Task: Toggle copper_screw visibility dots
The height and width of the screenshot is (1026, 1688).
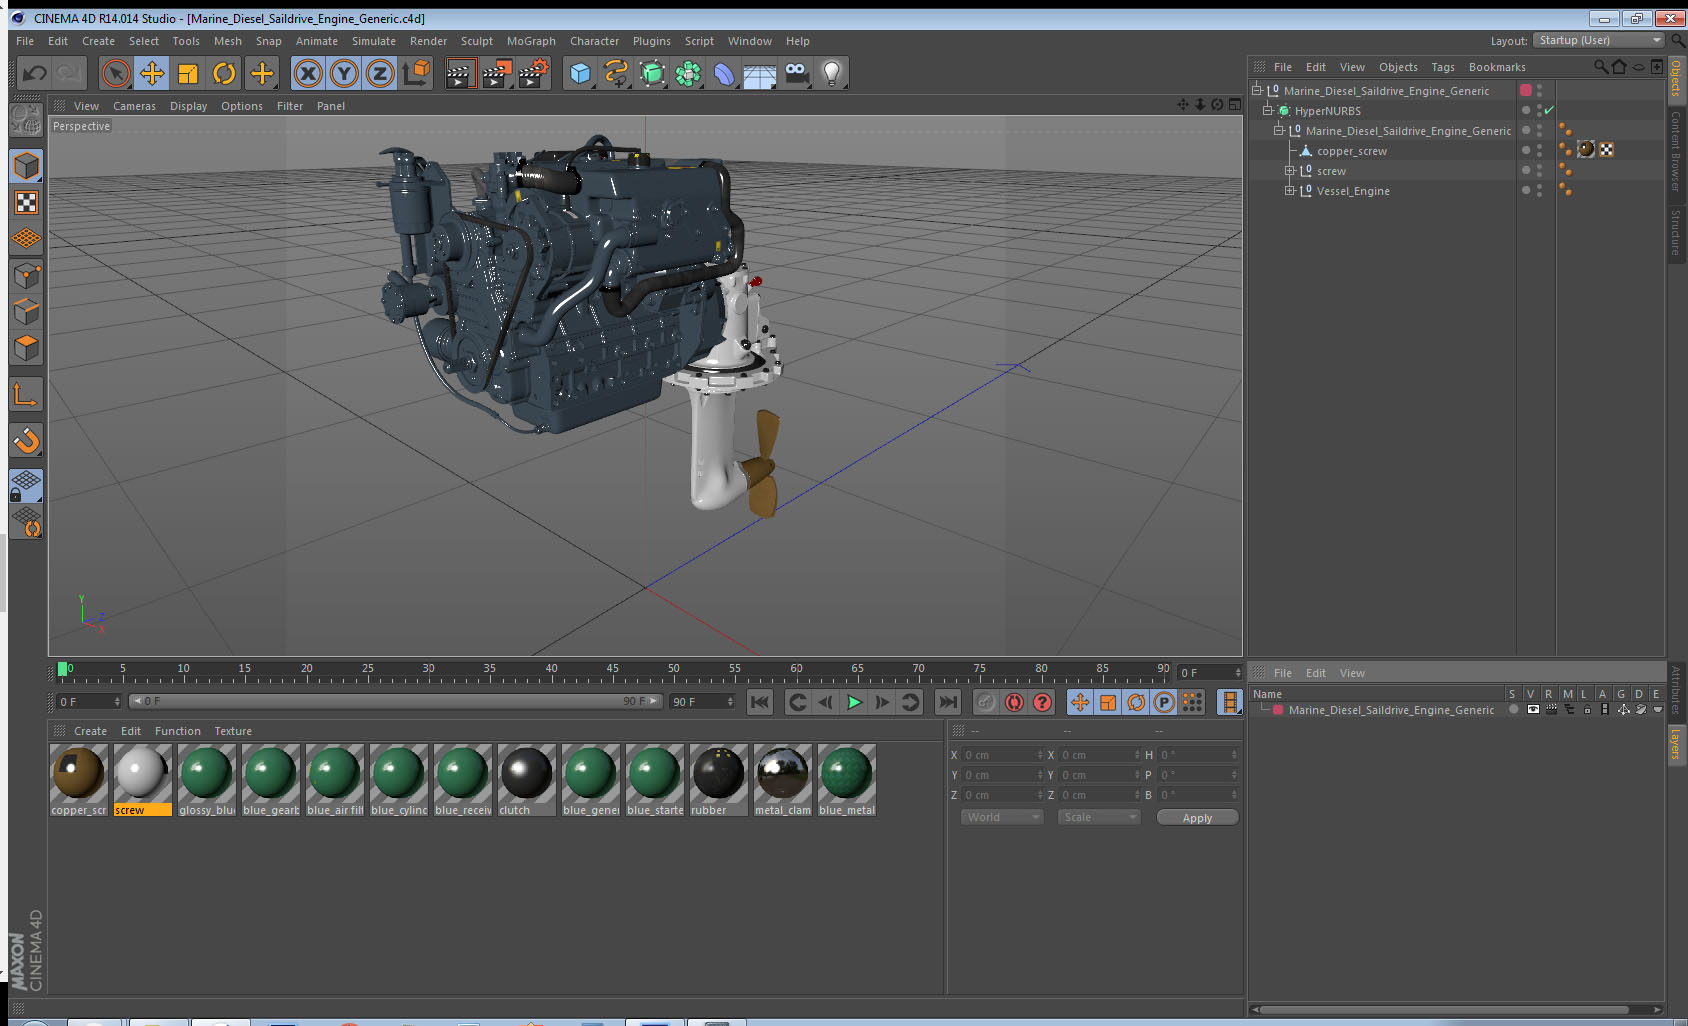Action: (1539, 150)
